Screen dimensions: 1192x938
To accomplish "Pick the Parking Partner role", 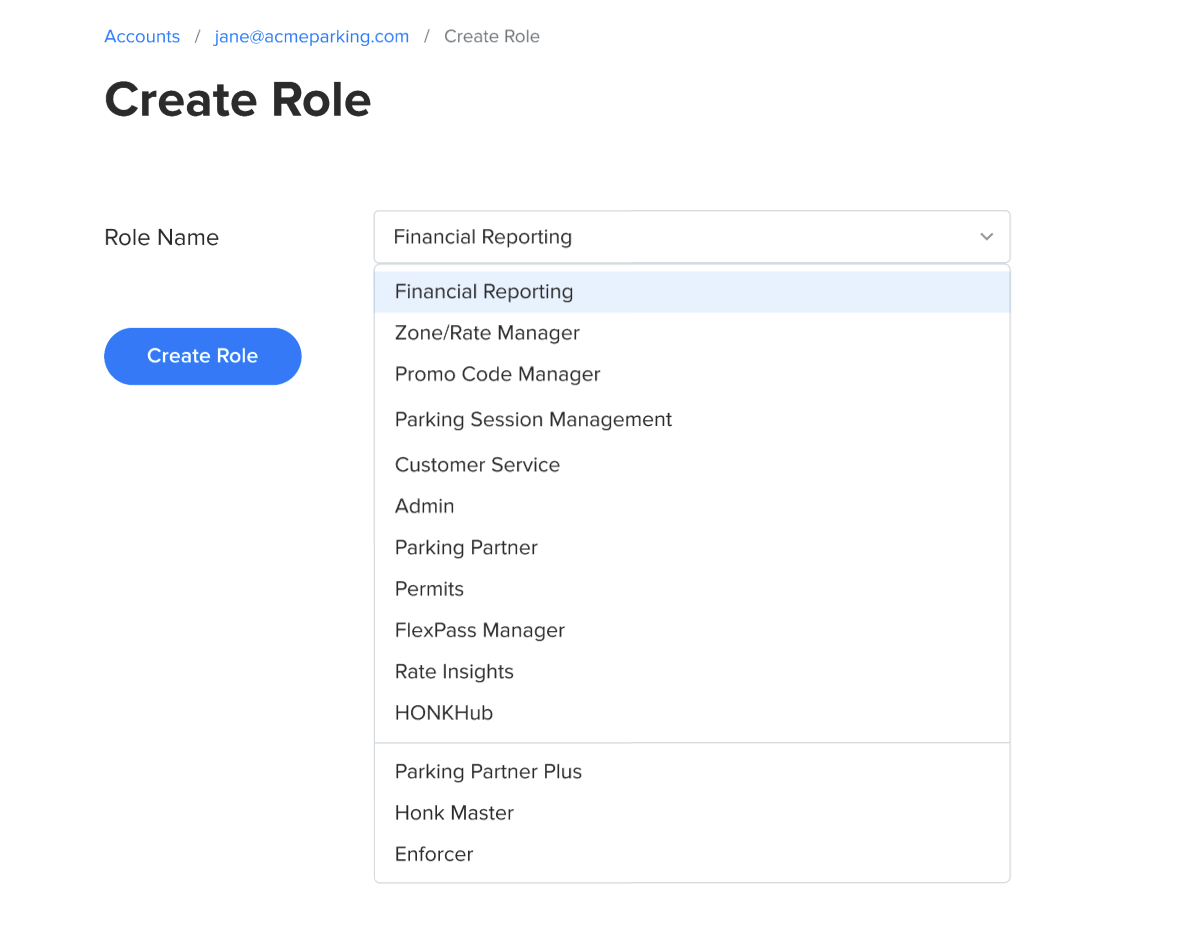I will (466, 548).
